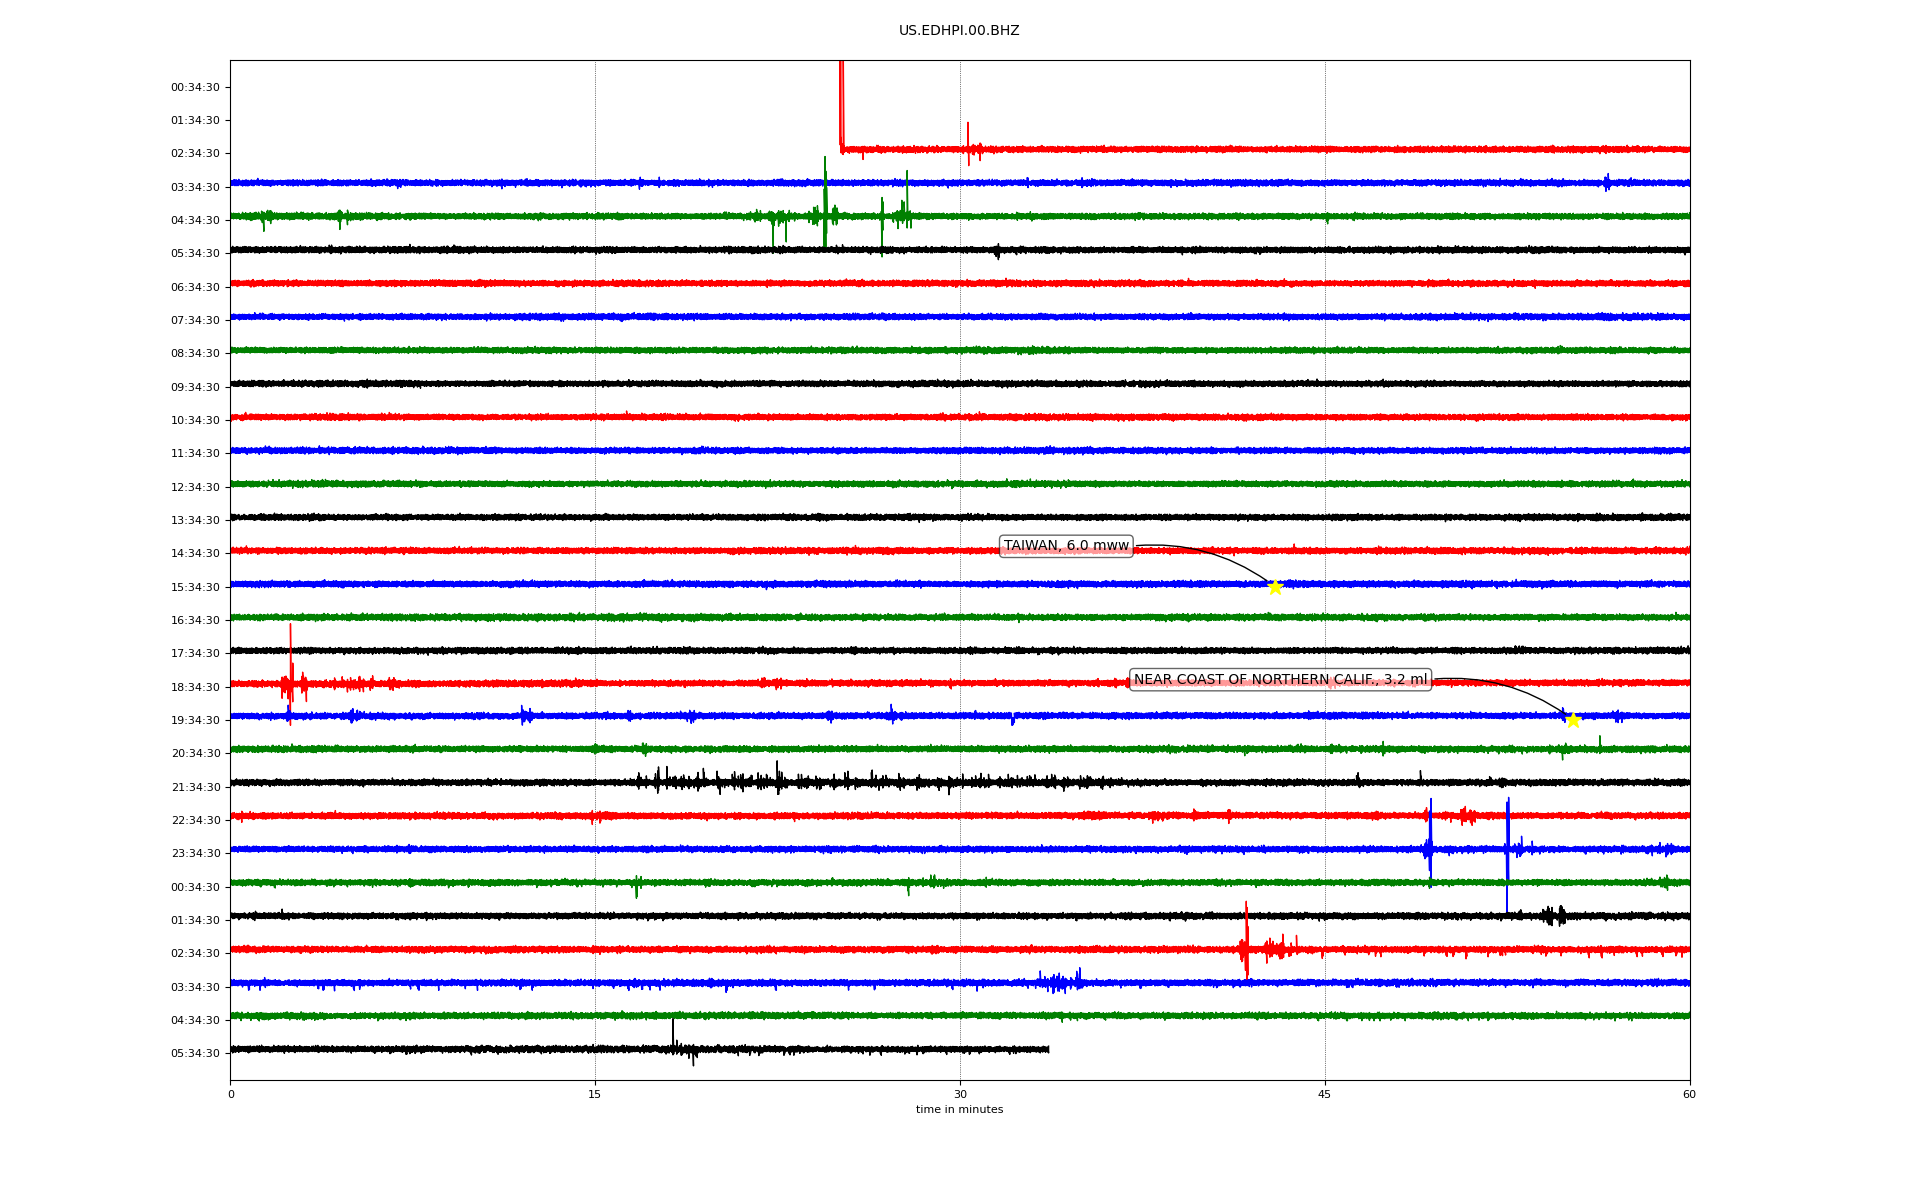Viewport: 1920px width, 1200px height.
Task: Click the 0 minute x-axis tick label
Action: [x=231, y=1094]
